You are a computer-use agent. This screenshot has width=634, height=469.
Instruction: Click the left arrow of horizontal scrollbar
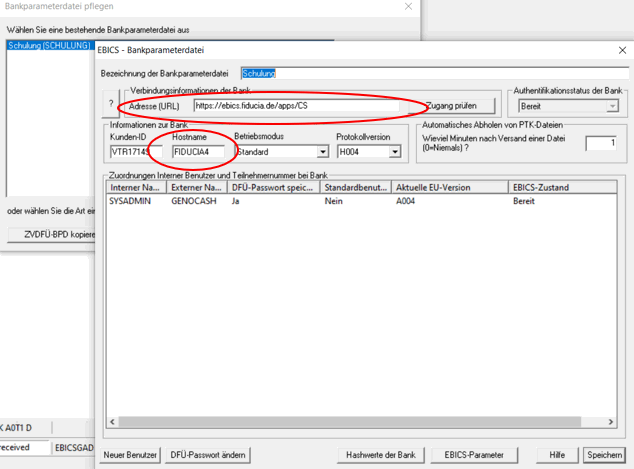(x=112, y=422)
